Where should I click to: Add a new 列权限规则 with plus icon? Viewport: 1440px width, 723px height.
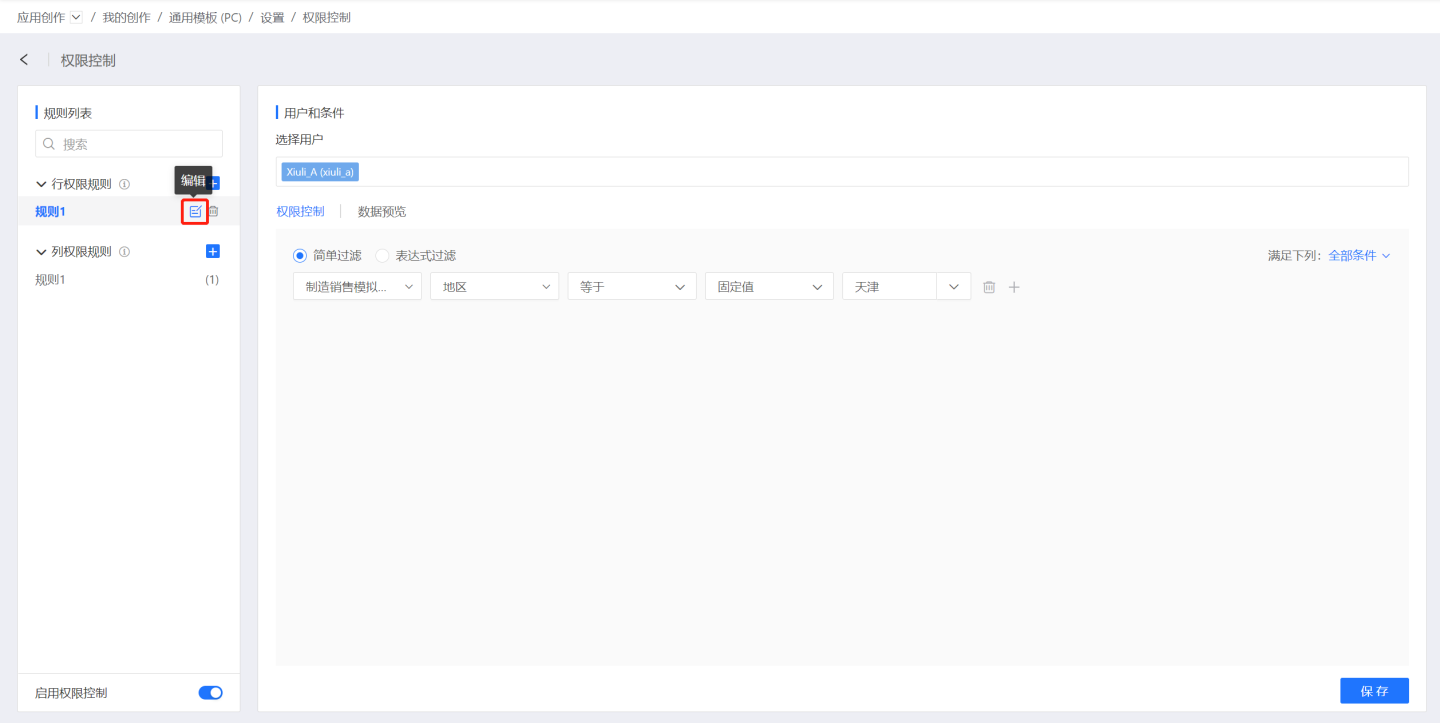212,251
